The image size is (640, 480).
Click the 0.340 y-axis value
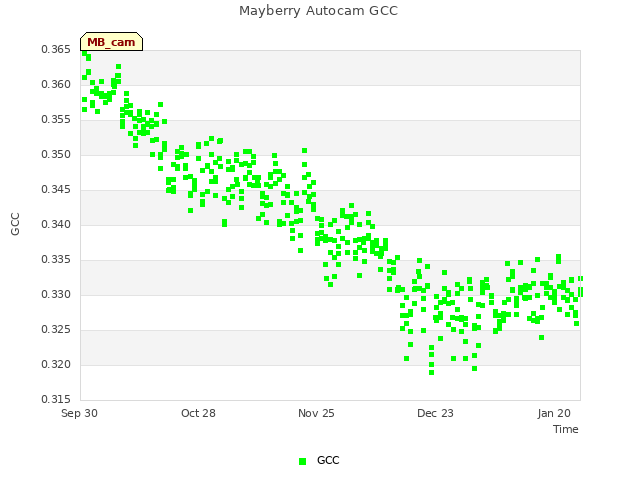56,224
